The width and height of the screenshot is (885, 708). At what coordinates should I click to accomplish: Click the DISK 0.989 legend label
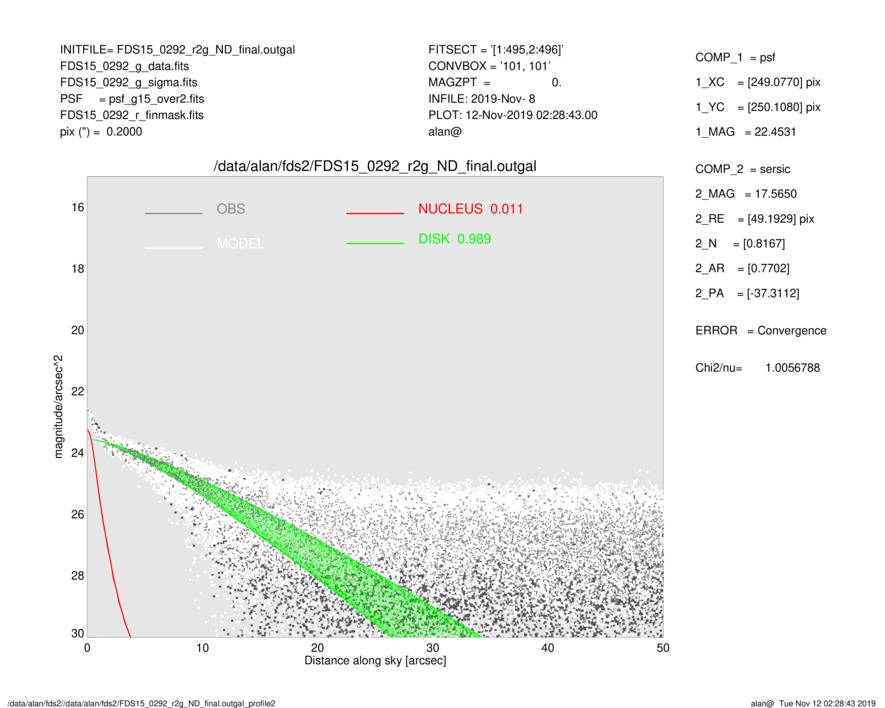(454, 239)
